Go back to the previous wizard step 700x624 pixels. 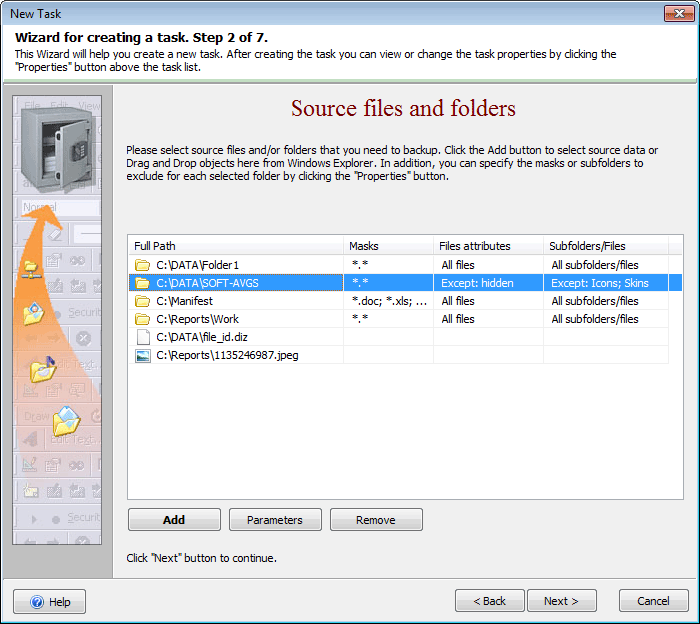tap(489, 601)
